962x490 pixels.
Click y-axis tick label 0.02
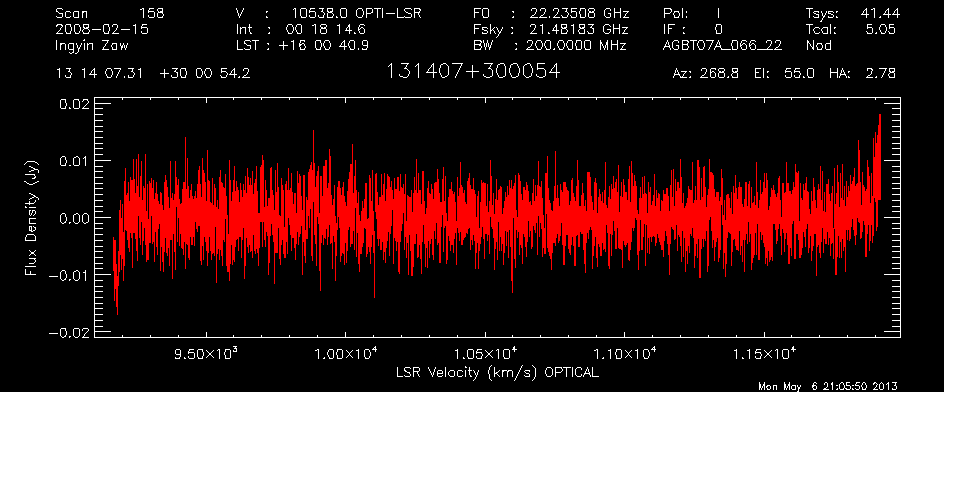click(74, 104)
